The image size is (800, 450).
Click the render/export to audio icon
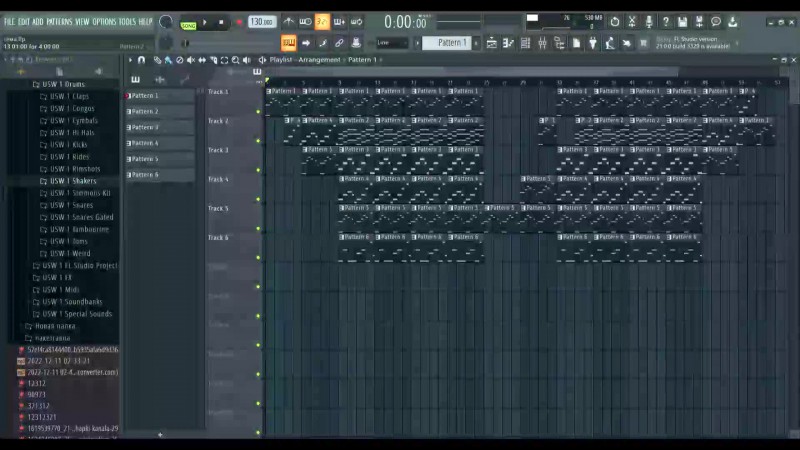(699, 21)
